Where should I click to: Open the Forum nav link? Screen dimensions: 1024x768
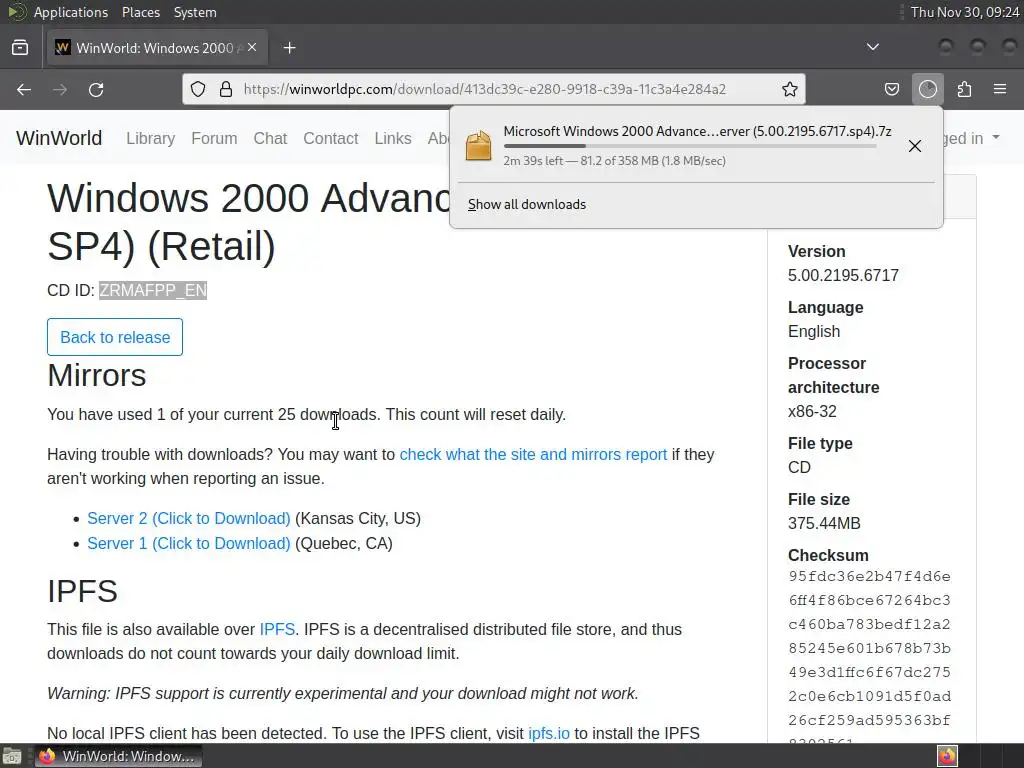pos(214,138)
